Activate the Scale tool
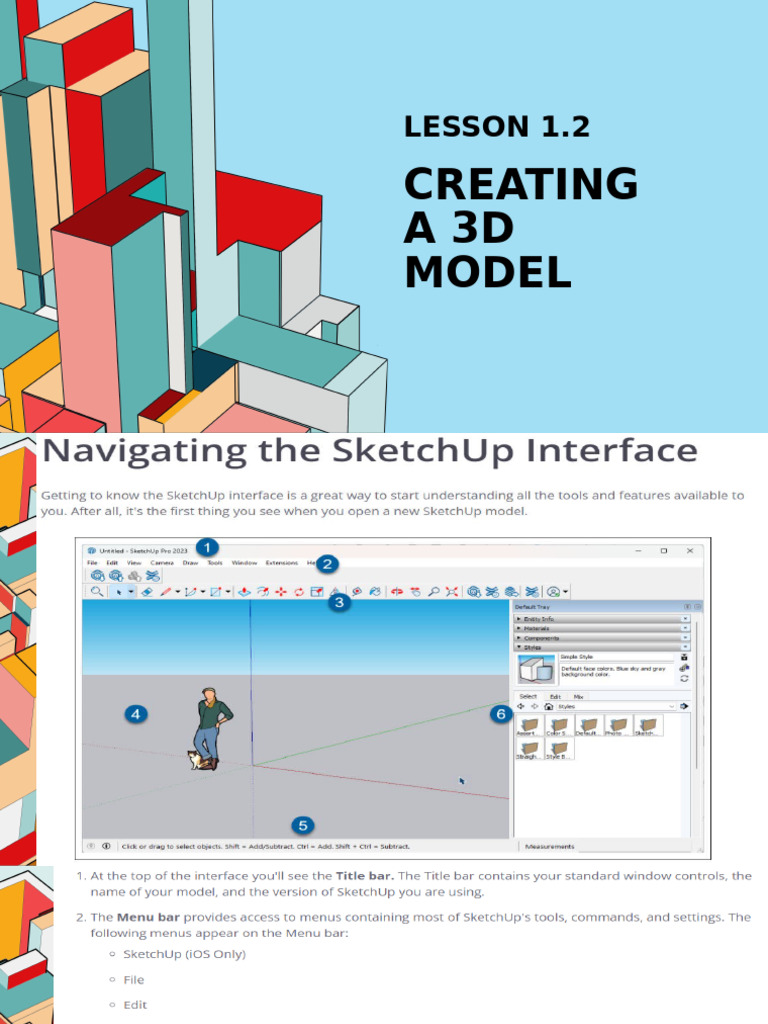The image size is (768, 1024). (317, 592)
